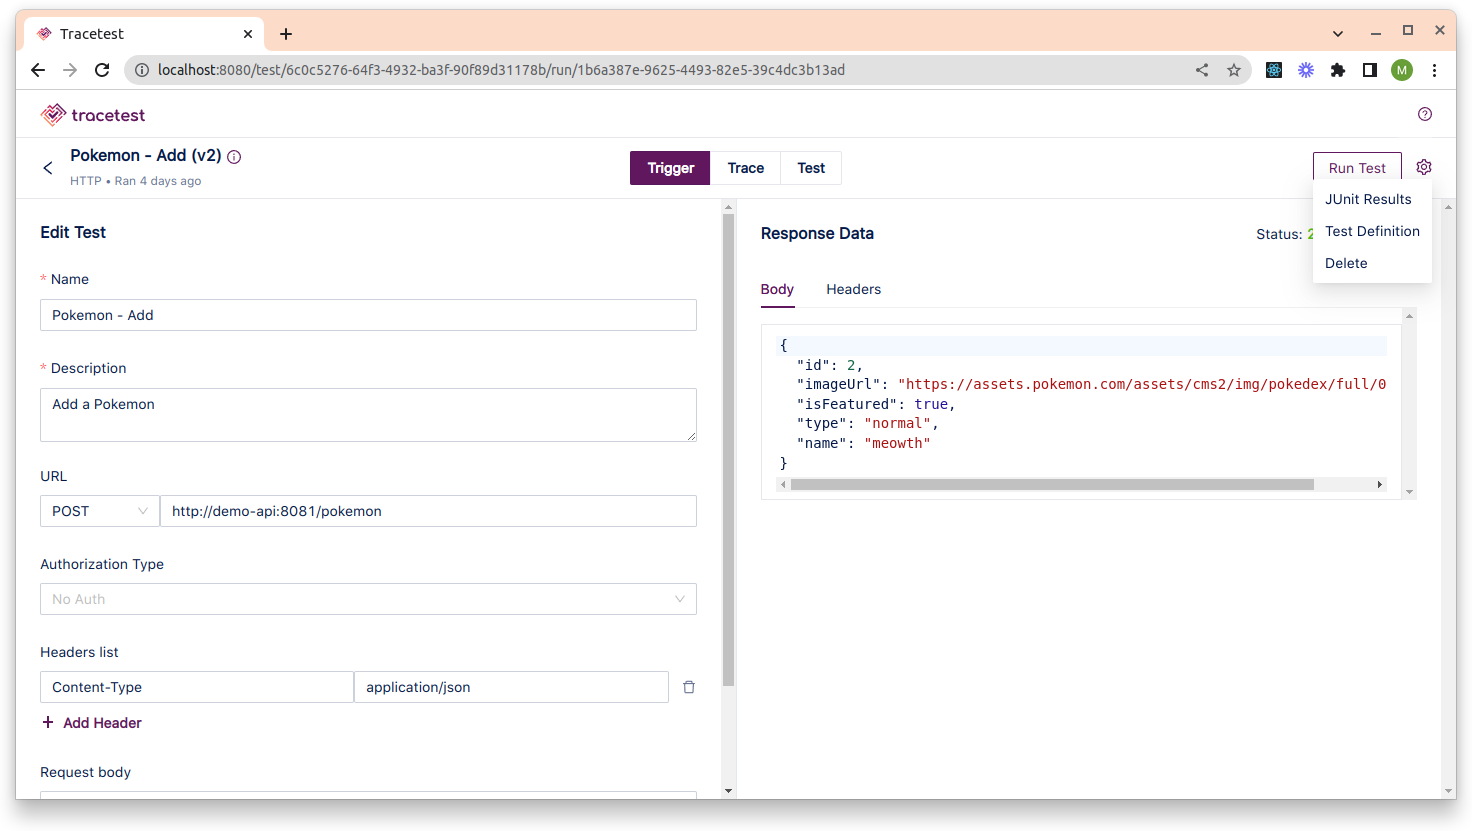The image size is (1472, 831).
Task: Select the Headers response tab
Action: (853, 289)
